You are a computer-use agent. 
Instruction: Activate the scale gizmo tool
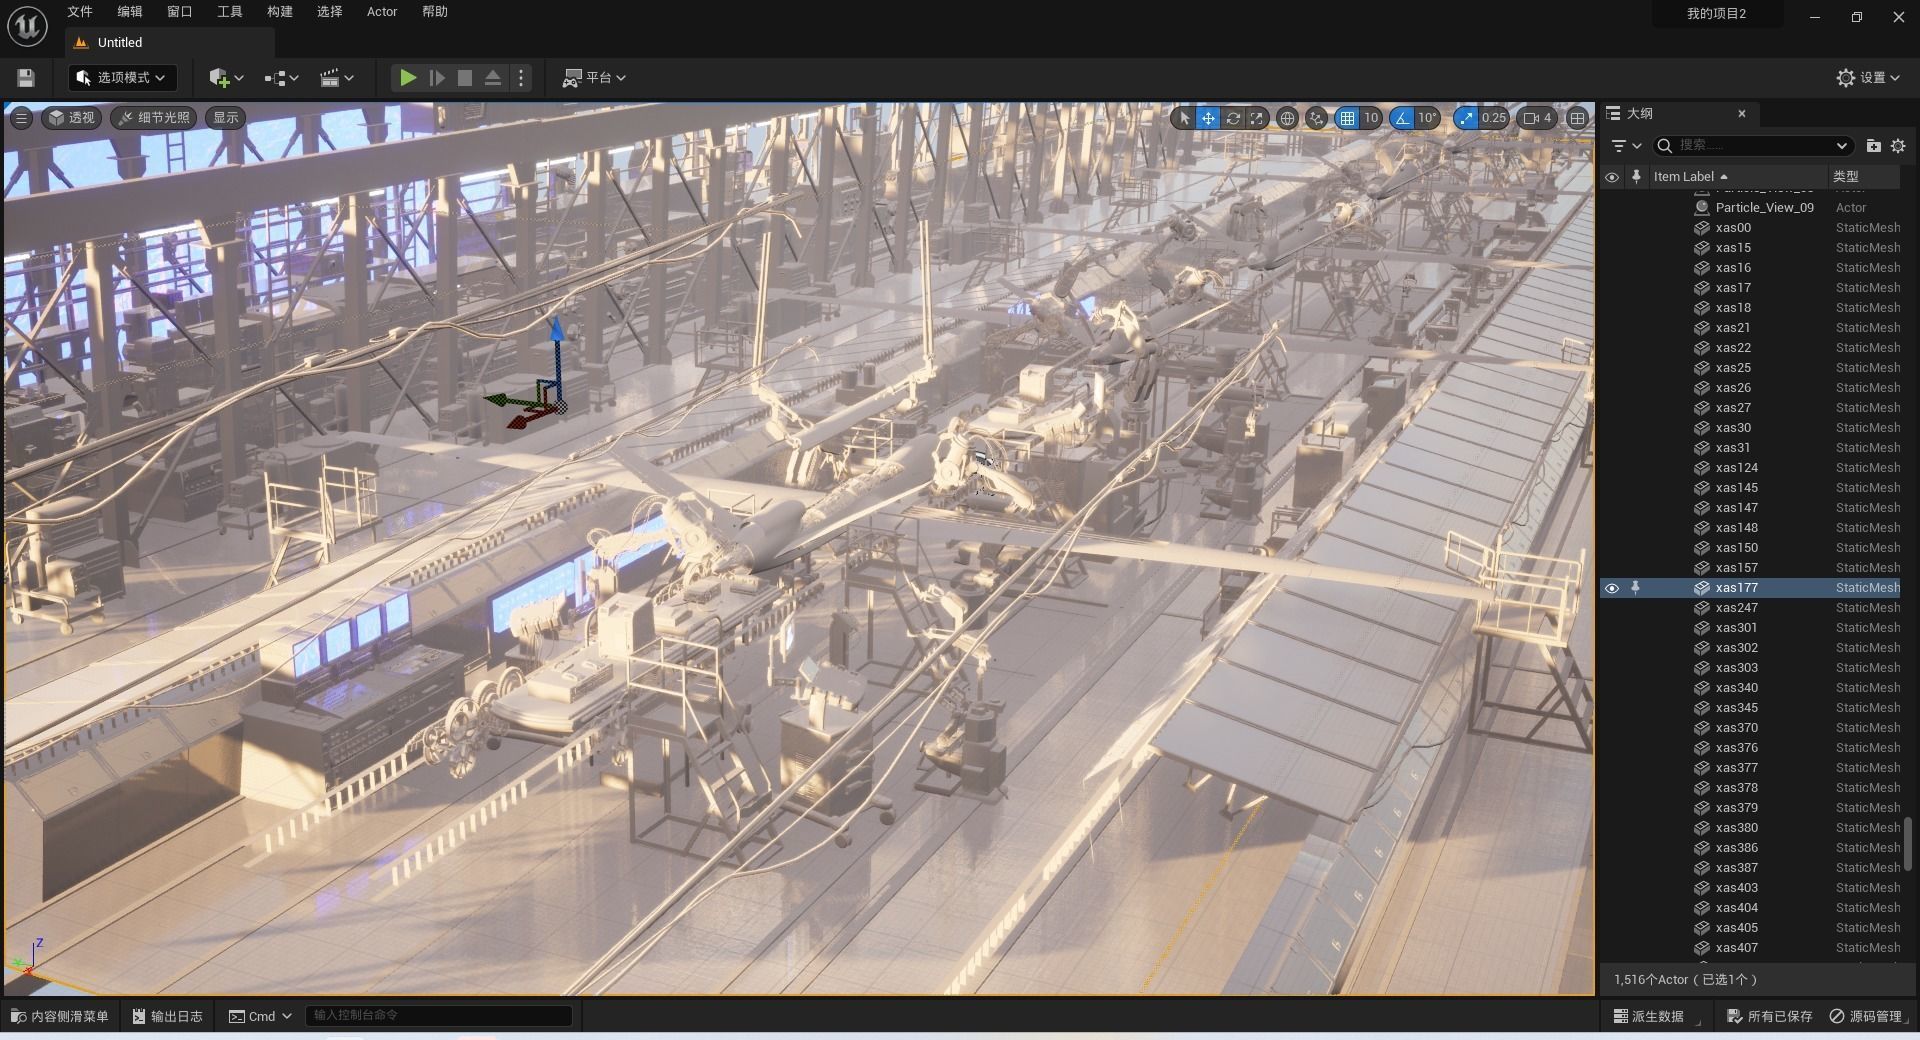1257,118
